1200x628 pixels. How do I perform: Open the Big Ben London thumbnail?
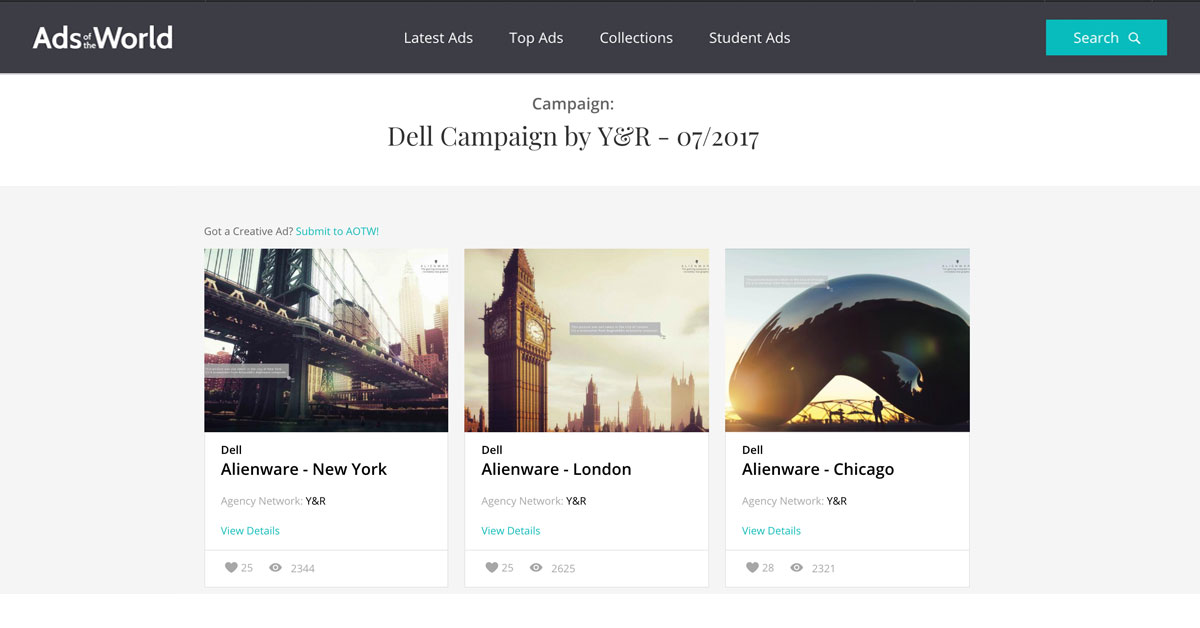[x=587, y=340]
